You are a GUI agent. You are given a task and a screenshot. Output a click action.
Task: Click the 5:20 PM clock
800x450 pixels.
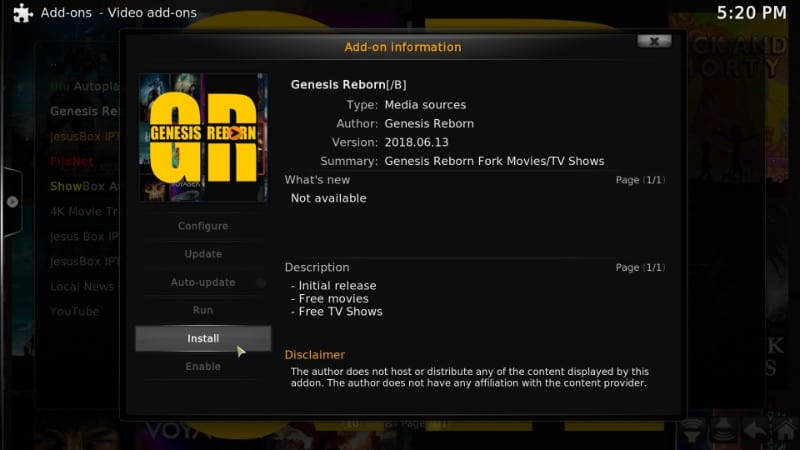point(752,13)
